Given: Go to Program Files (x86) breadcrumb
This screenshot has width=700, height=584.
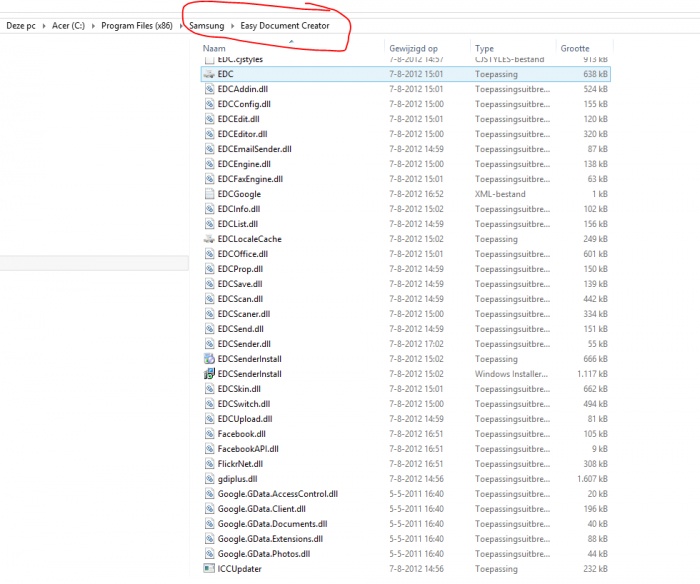Looking at the screenshot, I should point(137,26).
